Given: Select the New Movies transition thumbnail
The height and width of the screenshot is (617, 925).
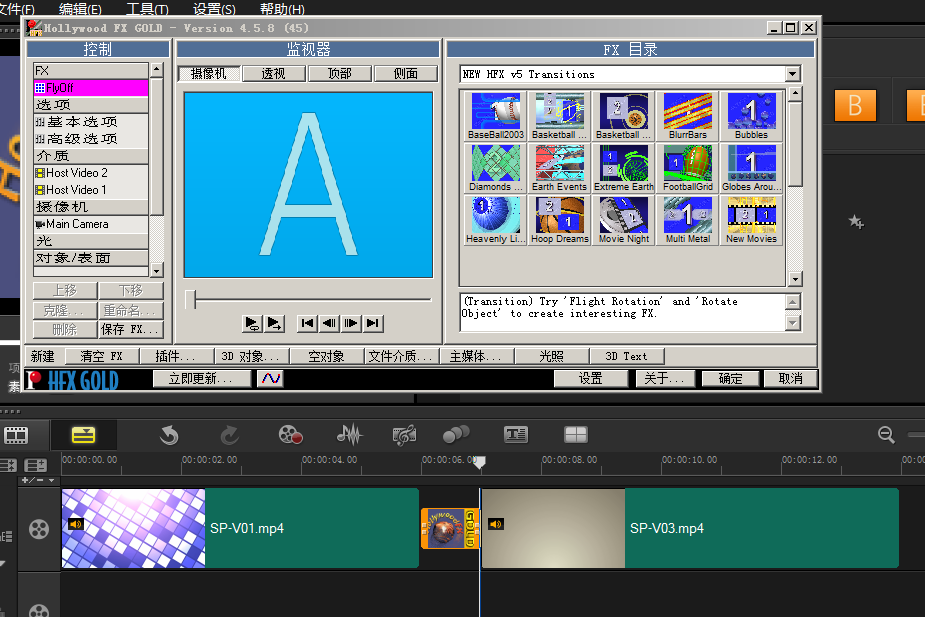Looking at the screenshot, I should [x=752, y=220].
